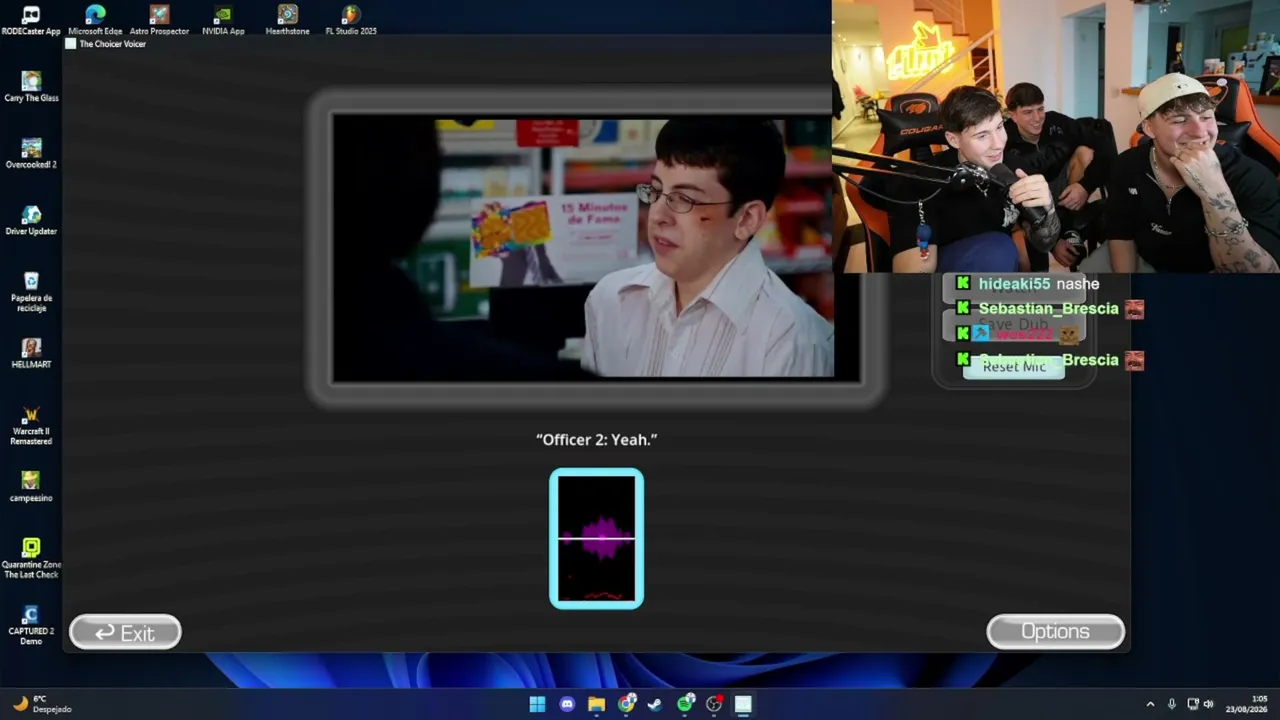This screenshot has width=1280, height=720.
Task: Open the Windows Start menu
Action: click(537, 704)
